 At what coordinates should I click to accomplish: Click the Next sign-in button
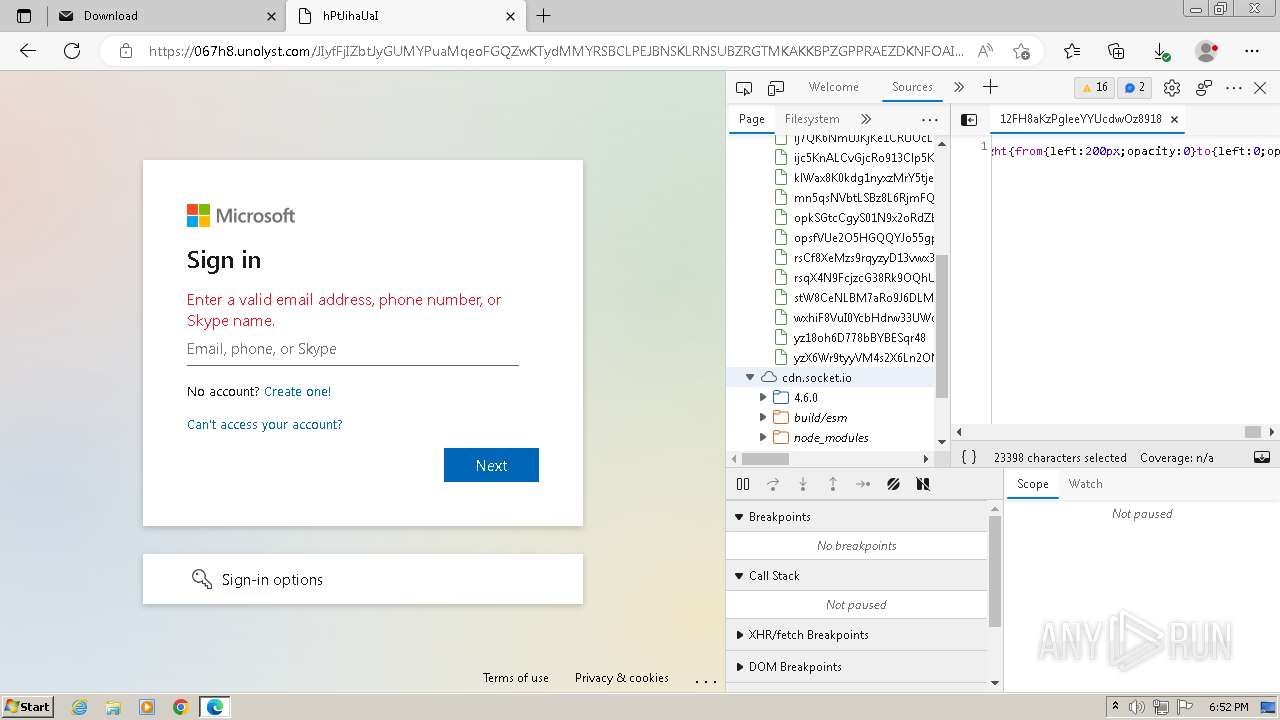491,465
